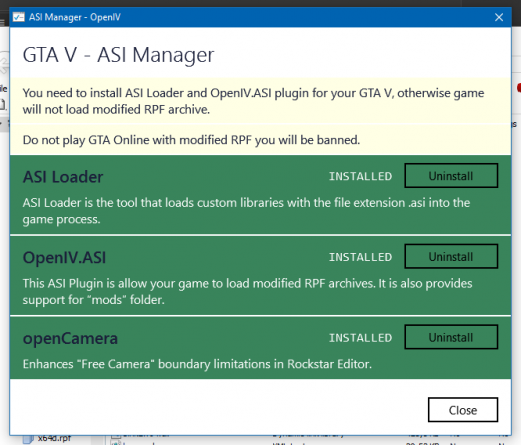521x445 pixels.
Task: Uninstall the openCamera plugin
Action: [451, 337]
